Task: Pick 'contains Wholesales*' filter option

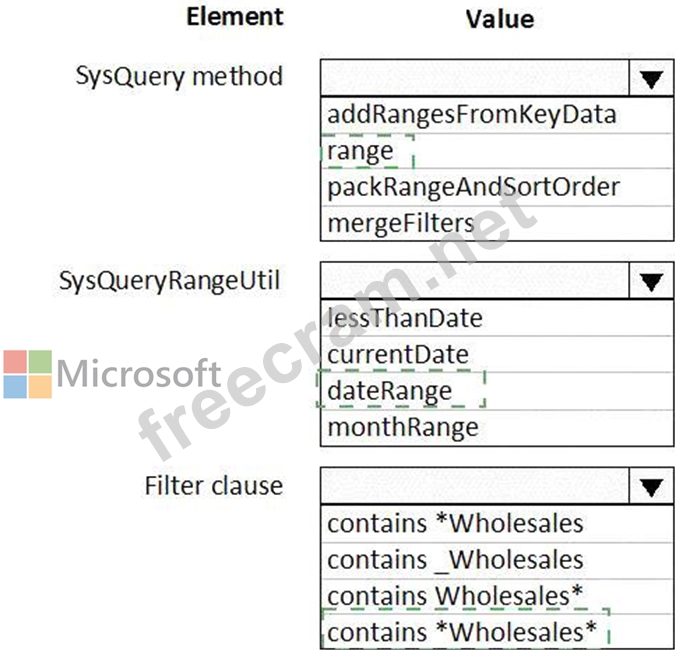Action: 455,595
